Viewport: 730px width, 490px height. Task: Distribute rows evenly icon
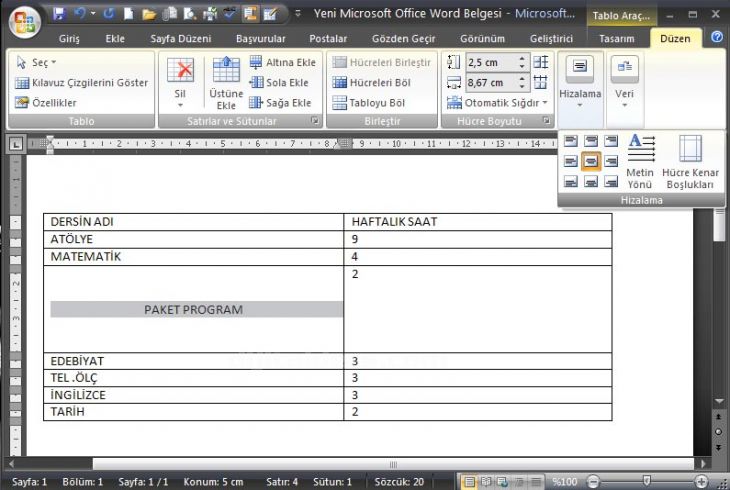[541, 62]
